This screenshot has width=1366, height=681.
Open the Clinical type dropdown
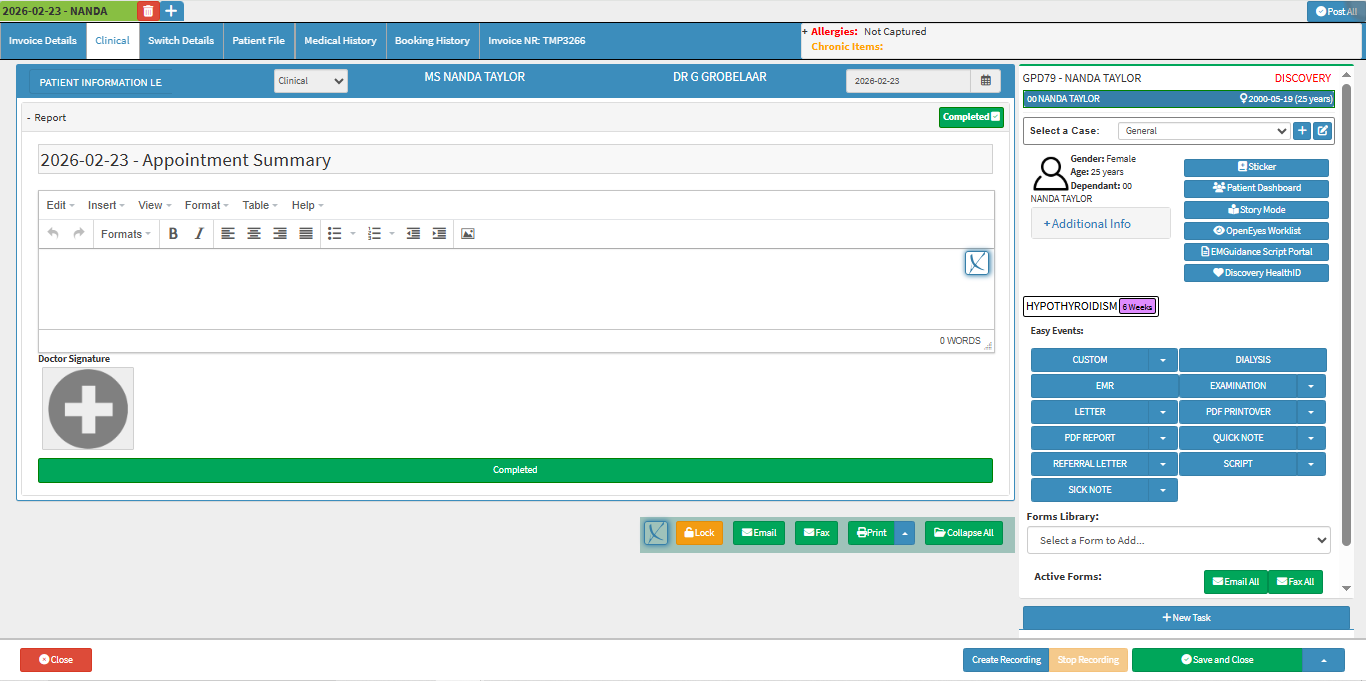311,81
